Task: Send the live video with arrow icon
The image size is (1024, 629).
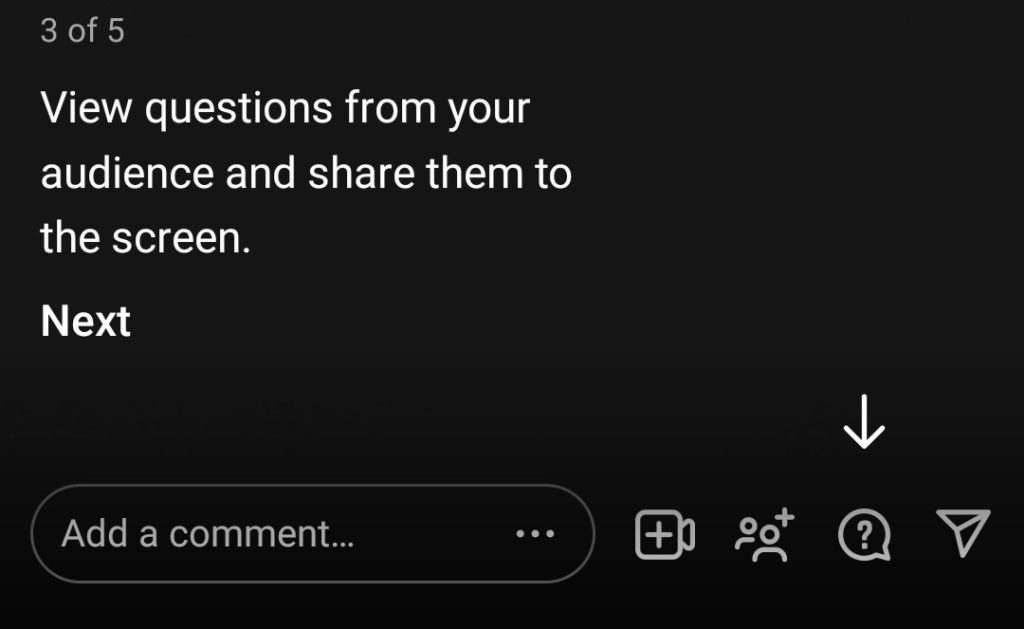Action: tap(963, 532)
